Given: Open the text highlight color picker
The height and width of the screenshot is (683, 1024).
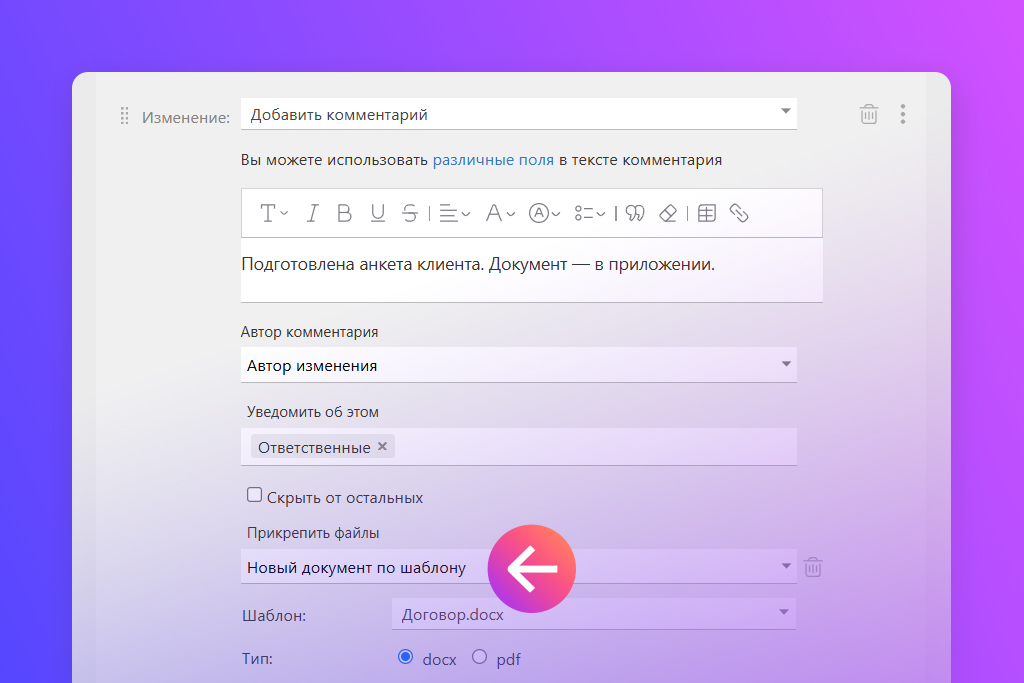Looking at the screenshot, I should (x=544, y=213).
